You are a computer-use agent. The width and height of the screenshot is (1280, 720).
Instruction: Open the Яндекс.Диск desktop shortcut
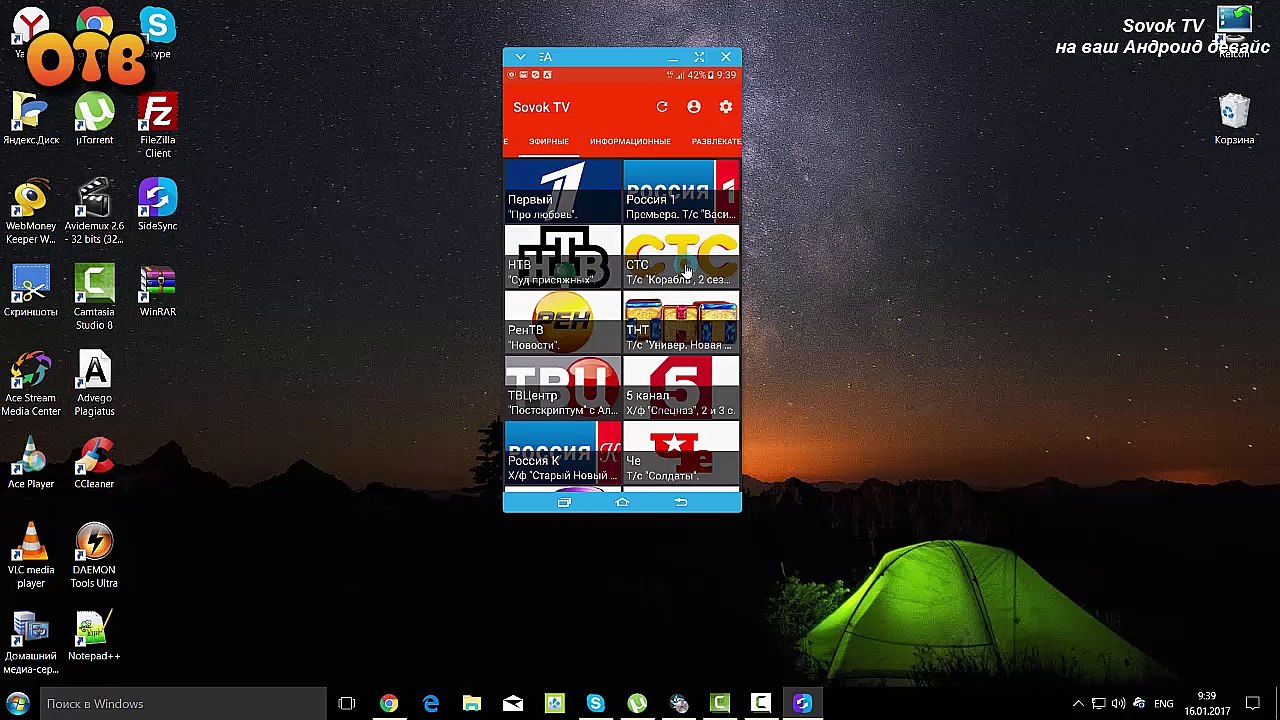coord(31,119)
